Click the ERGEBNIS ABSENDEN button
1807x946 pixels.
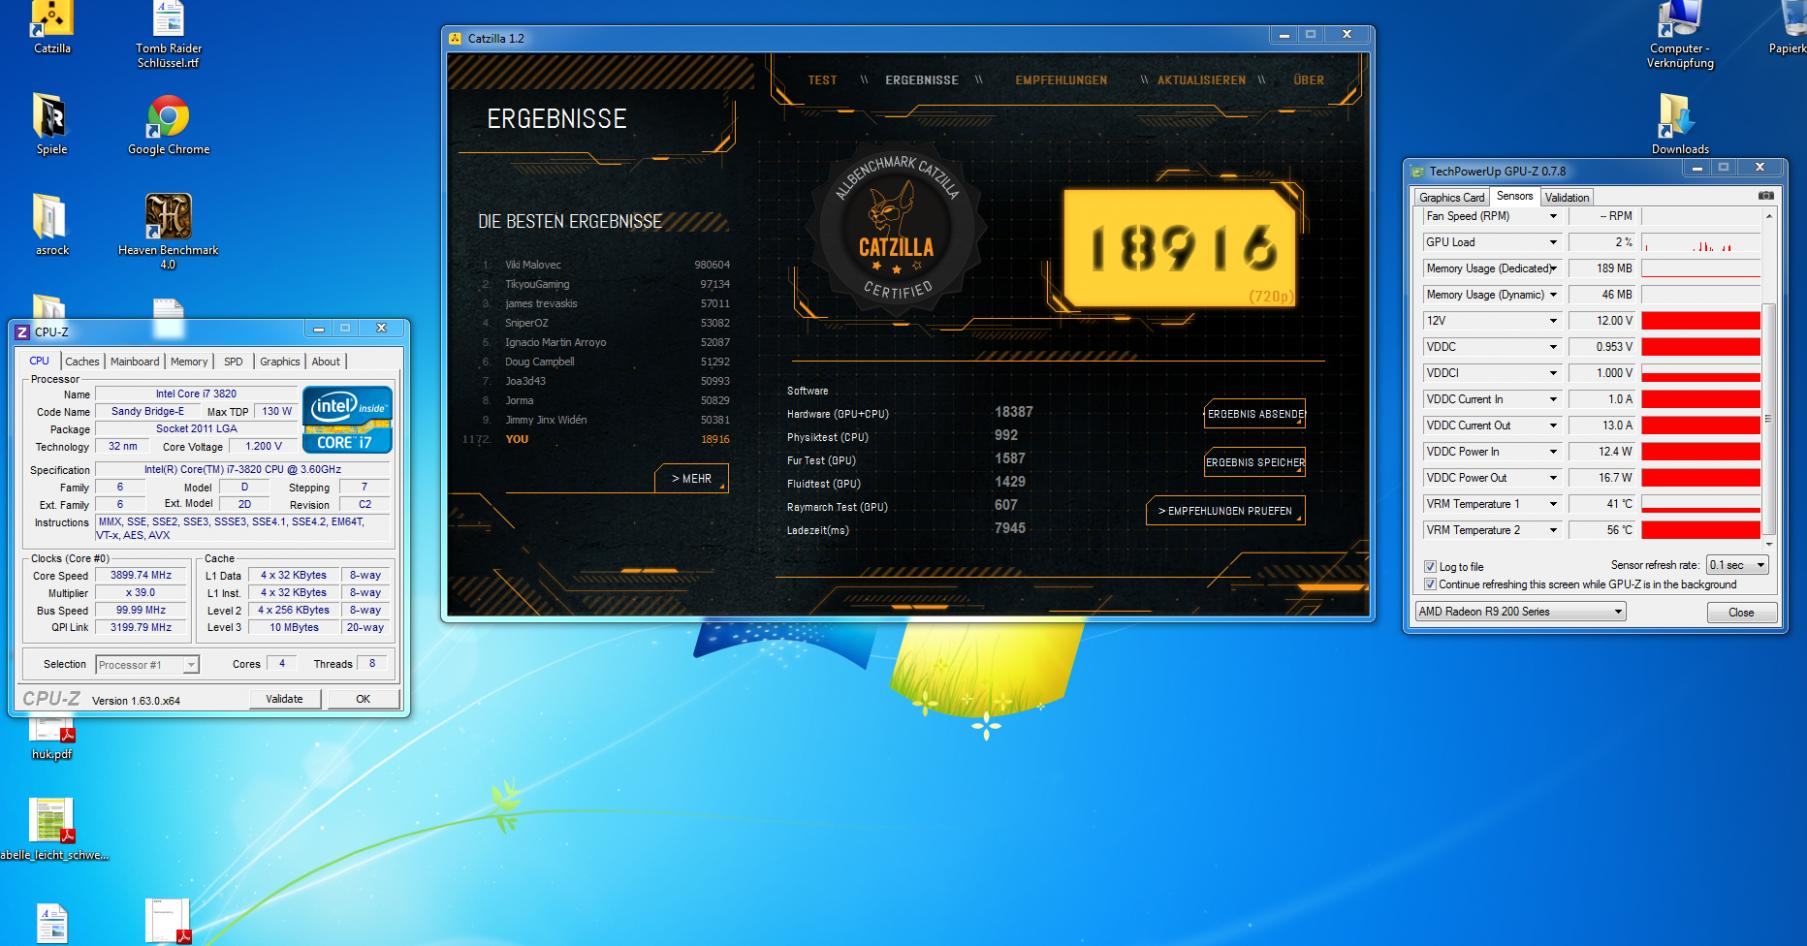click(x=1255, y=414)
